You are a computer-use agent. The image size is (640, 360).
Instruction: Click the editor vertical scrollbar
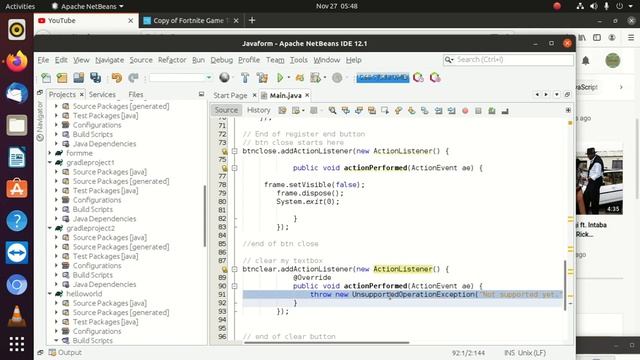click(565, 285)
